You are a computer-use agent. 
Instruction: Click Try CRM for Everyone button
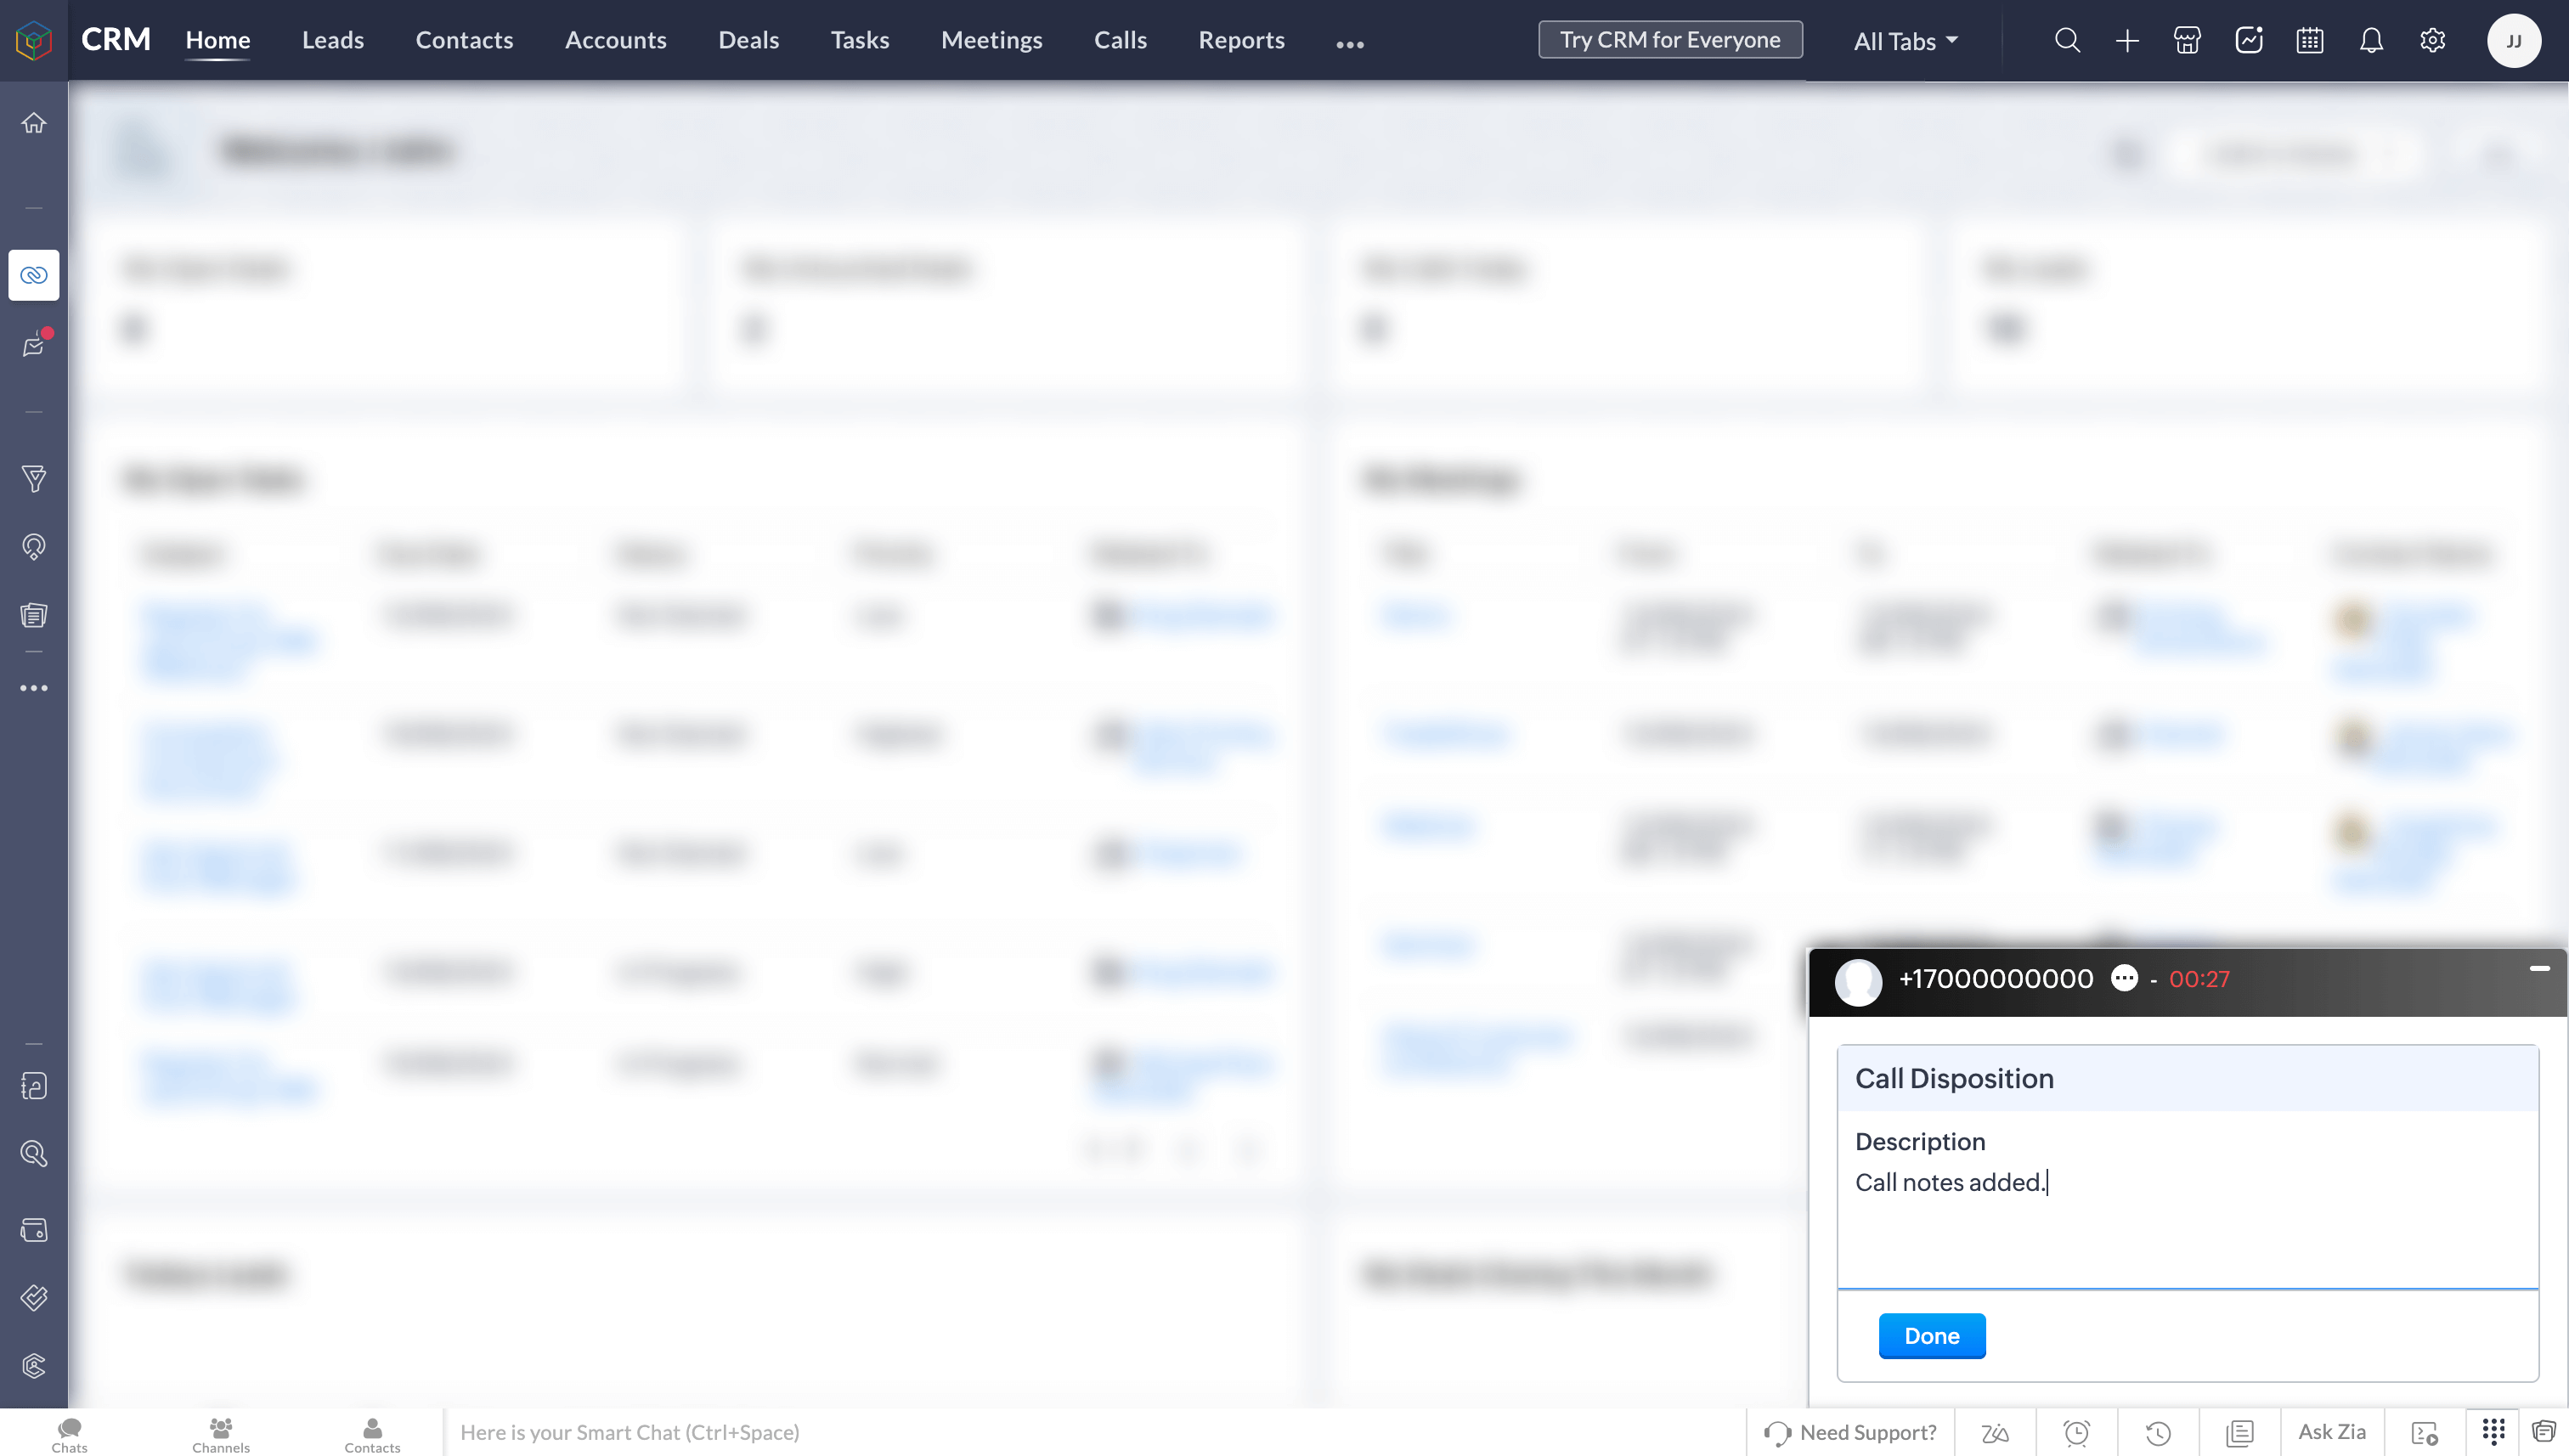(x=1670, y=40)
